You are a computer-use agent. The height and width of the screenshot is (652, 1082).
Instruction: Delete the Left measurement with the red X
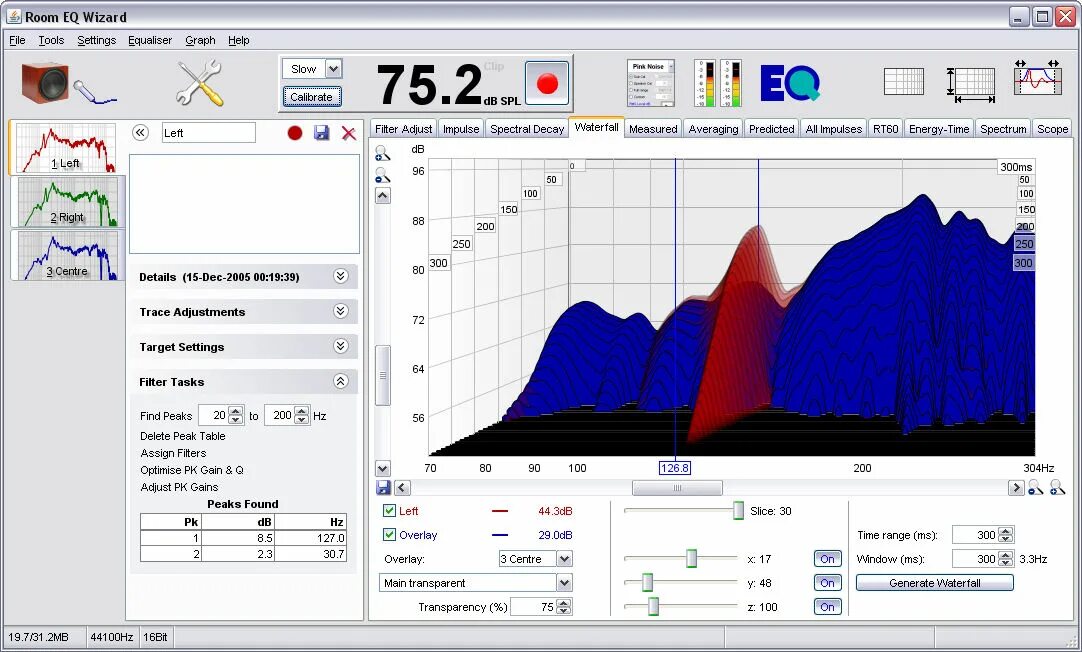[348, 133]
